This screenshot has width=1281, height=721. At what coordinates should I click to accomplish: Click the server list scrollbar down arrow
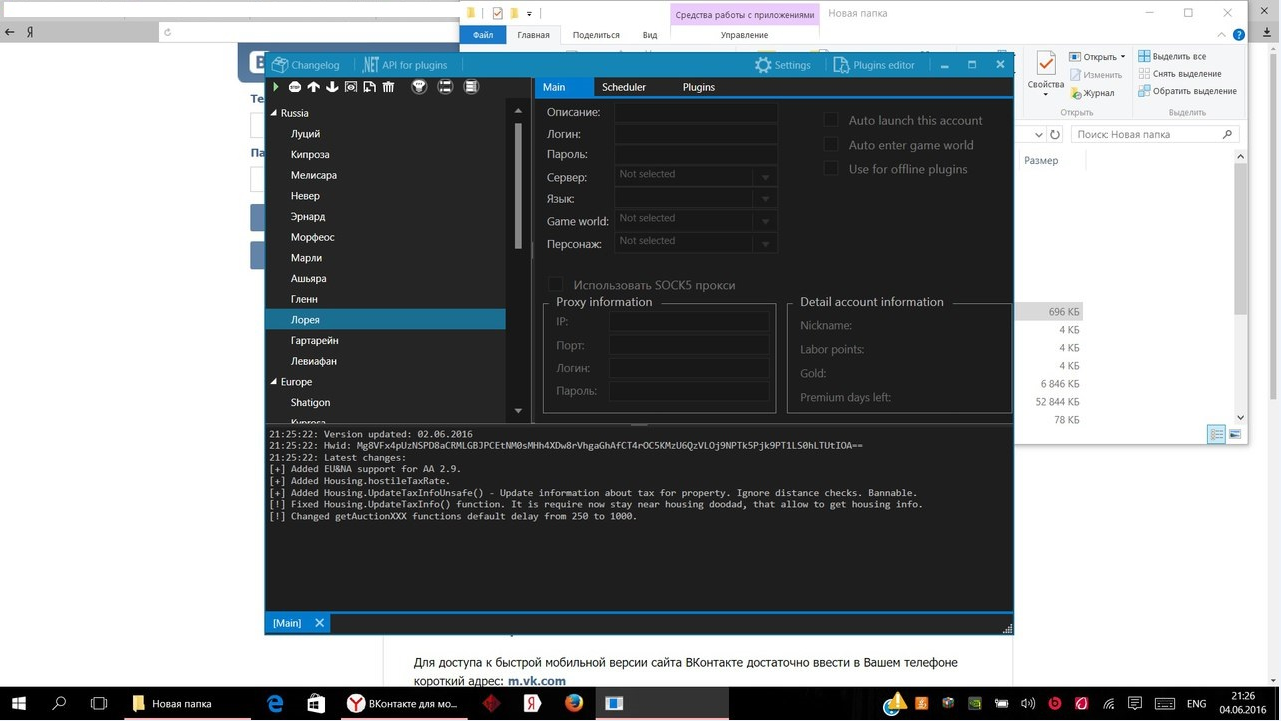click(518, 410)
